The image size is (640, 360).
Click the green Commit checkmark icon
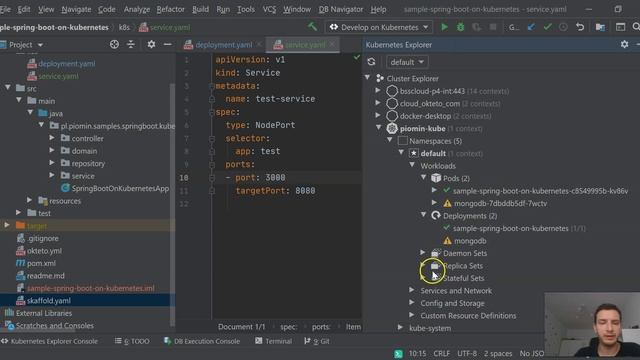[x=547, y=27]
